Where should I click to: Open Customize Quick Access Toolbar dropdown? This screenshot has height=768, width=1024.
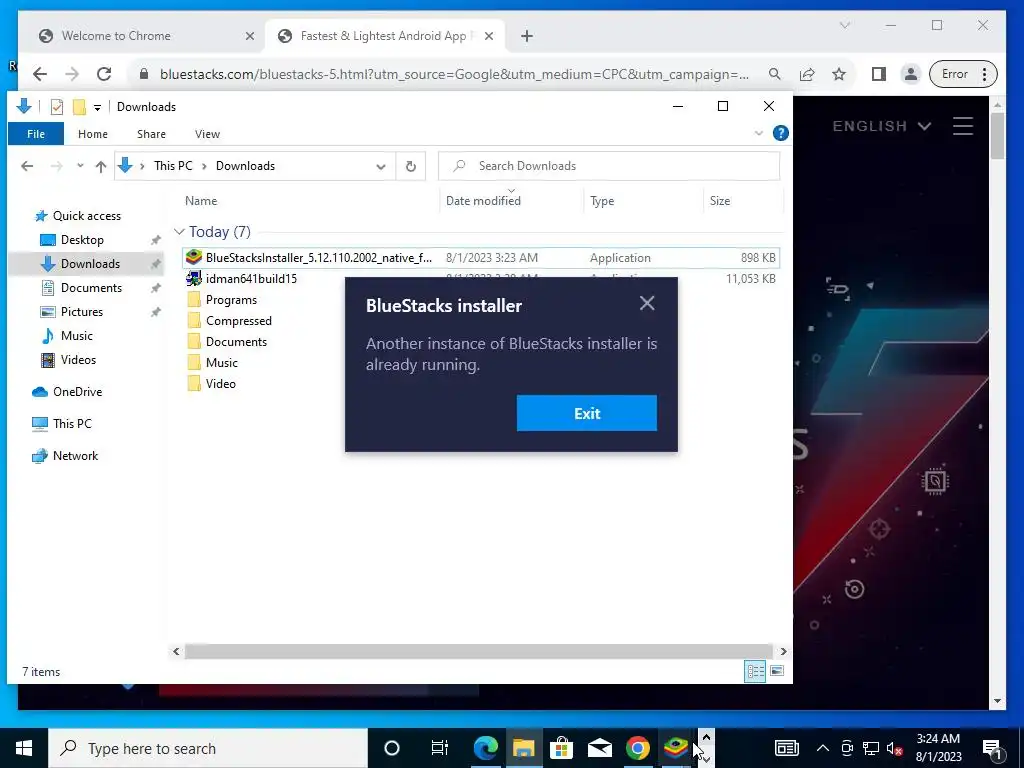pyautogui.click(x=97, y=107)
